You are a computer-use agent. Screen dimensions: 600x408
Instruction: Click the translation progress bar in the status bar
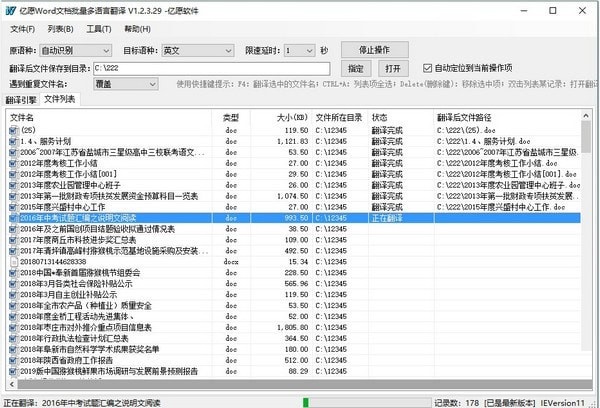pyautogui.click(x=367, y=403)
